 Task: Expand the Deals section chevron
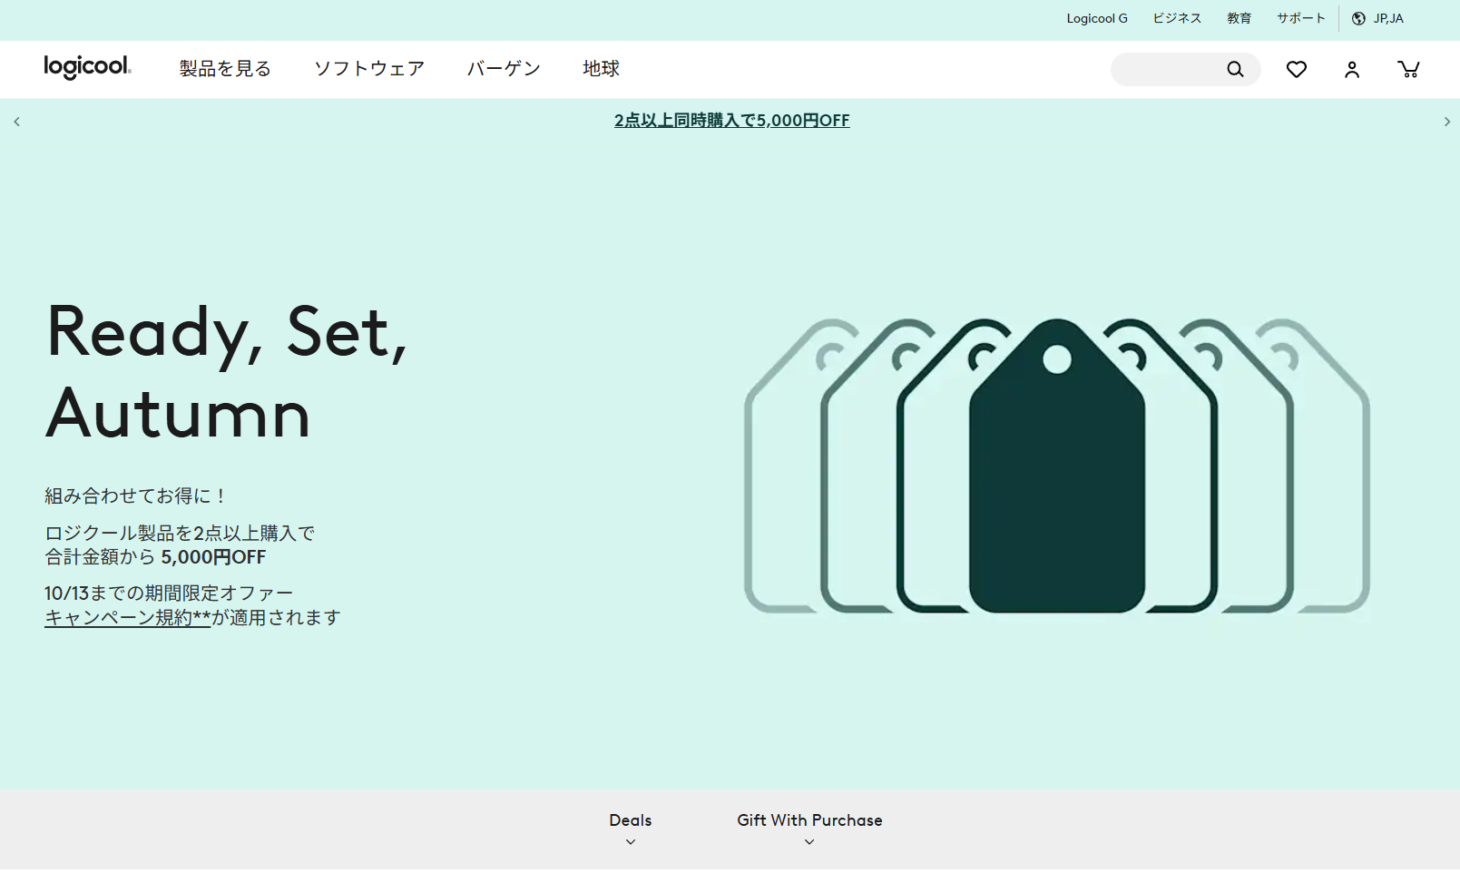(x=630, y=842)
